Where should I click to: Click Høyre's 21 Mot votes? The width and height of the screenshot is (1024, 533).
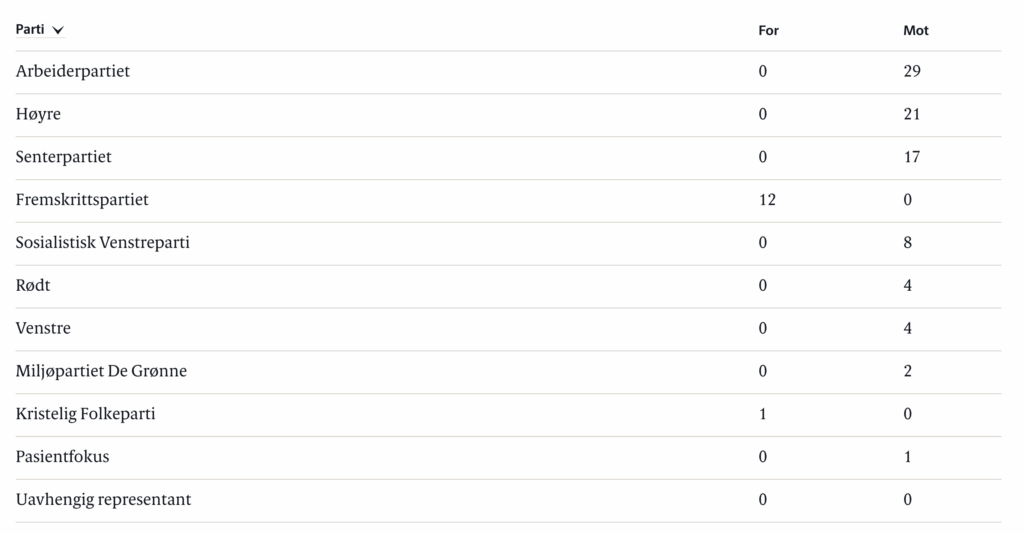[x=912, y=114]
